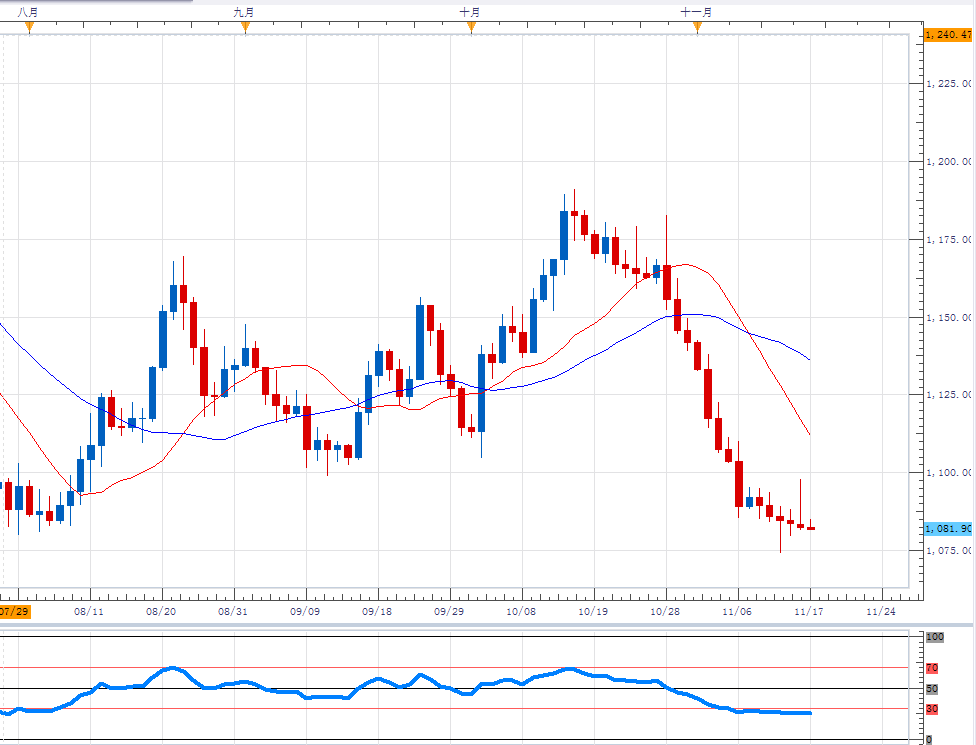The image size is (976, 745).
Task: Click the 1,150.00 price axis label
Action: tap(949, 317)
